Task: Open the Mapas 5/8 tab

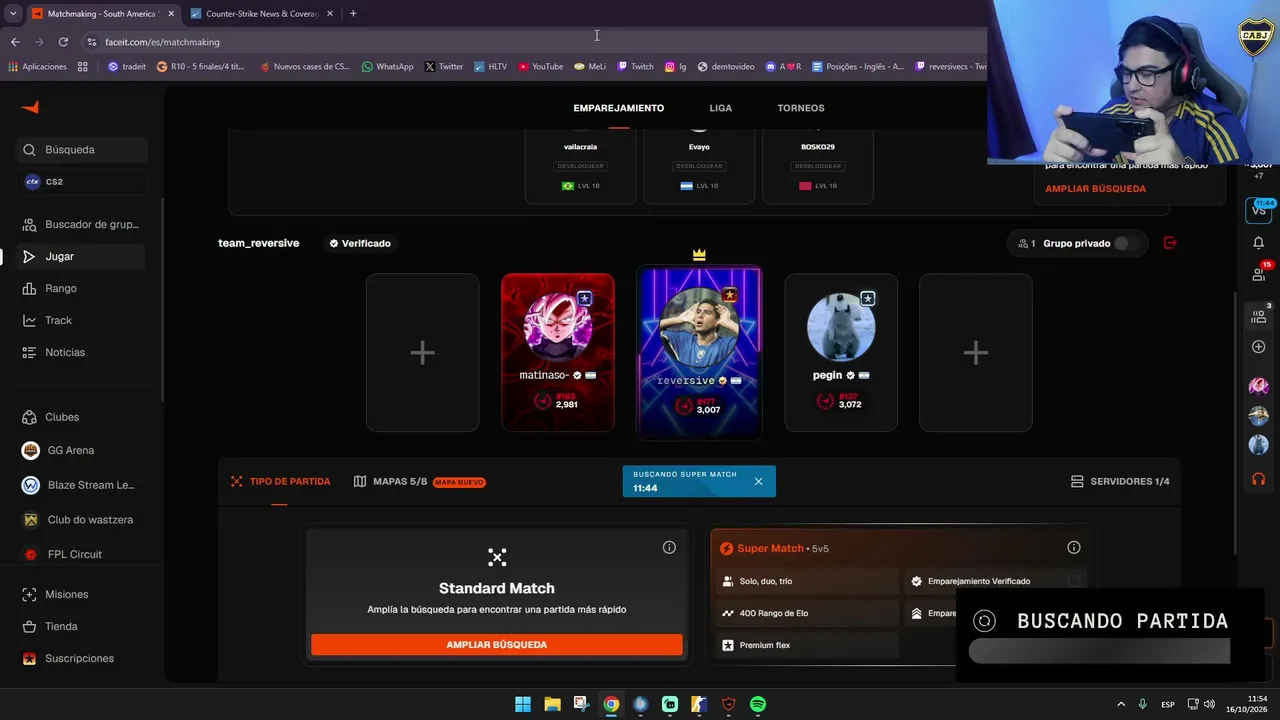Action: click(x=419, y=481)
